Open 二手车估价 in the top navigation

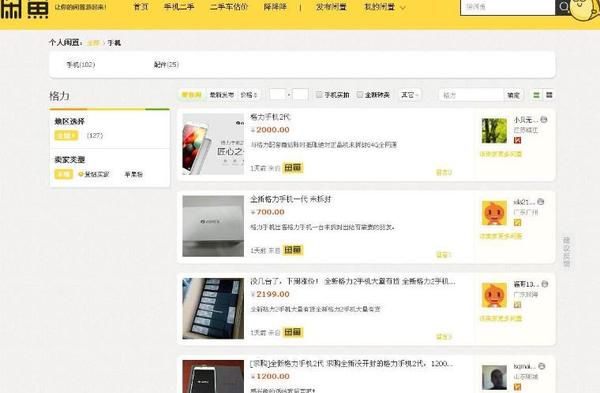(x=229, y=7)
